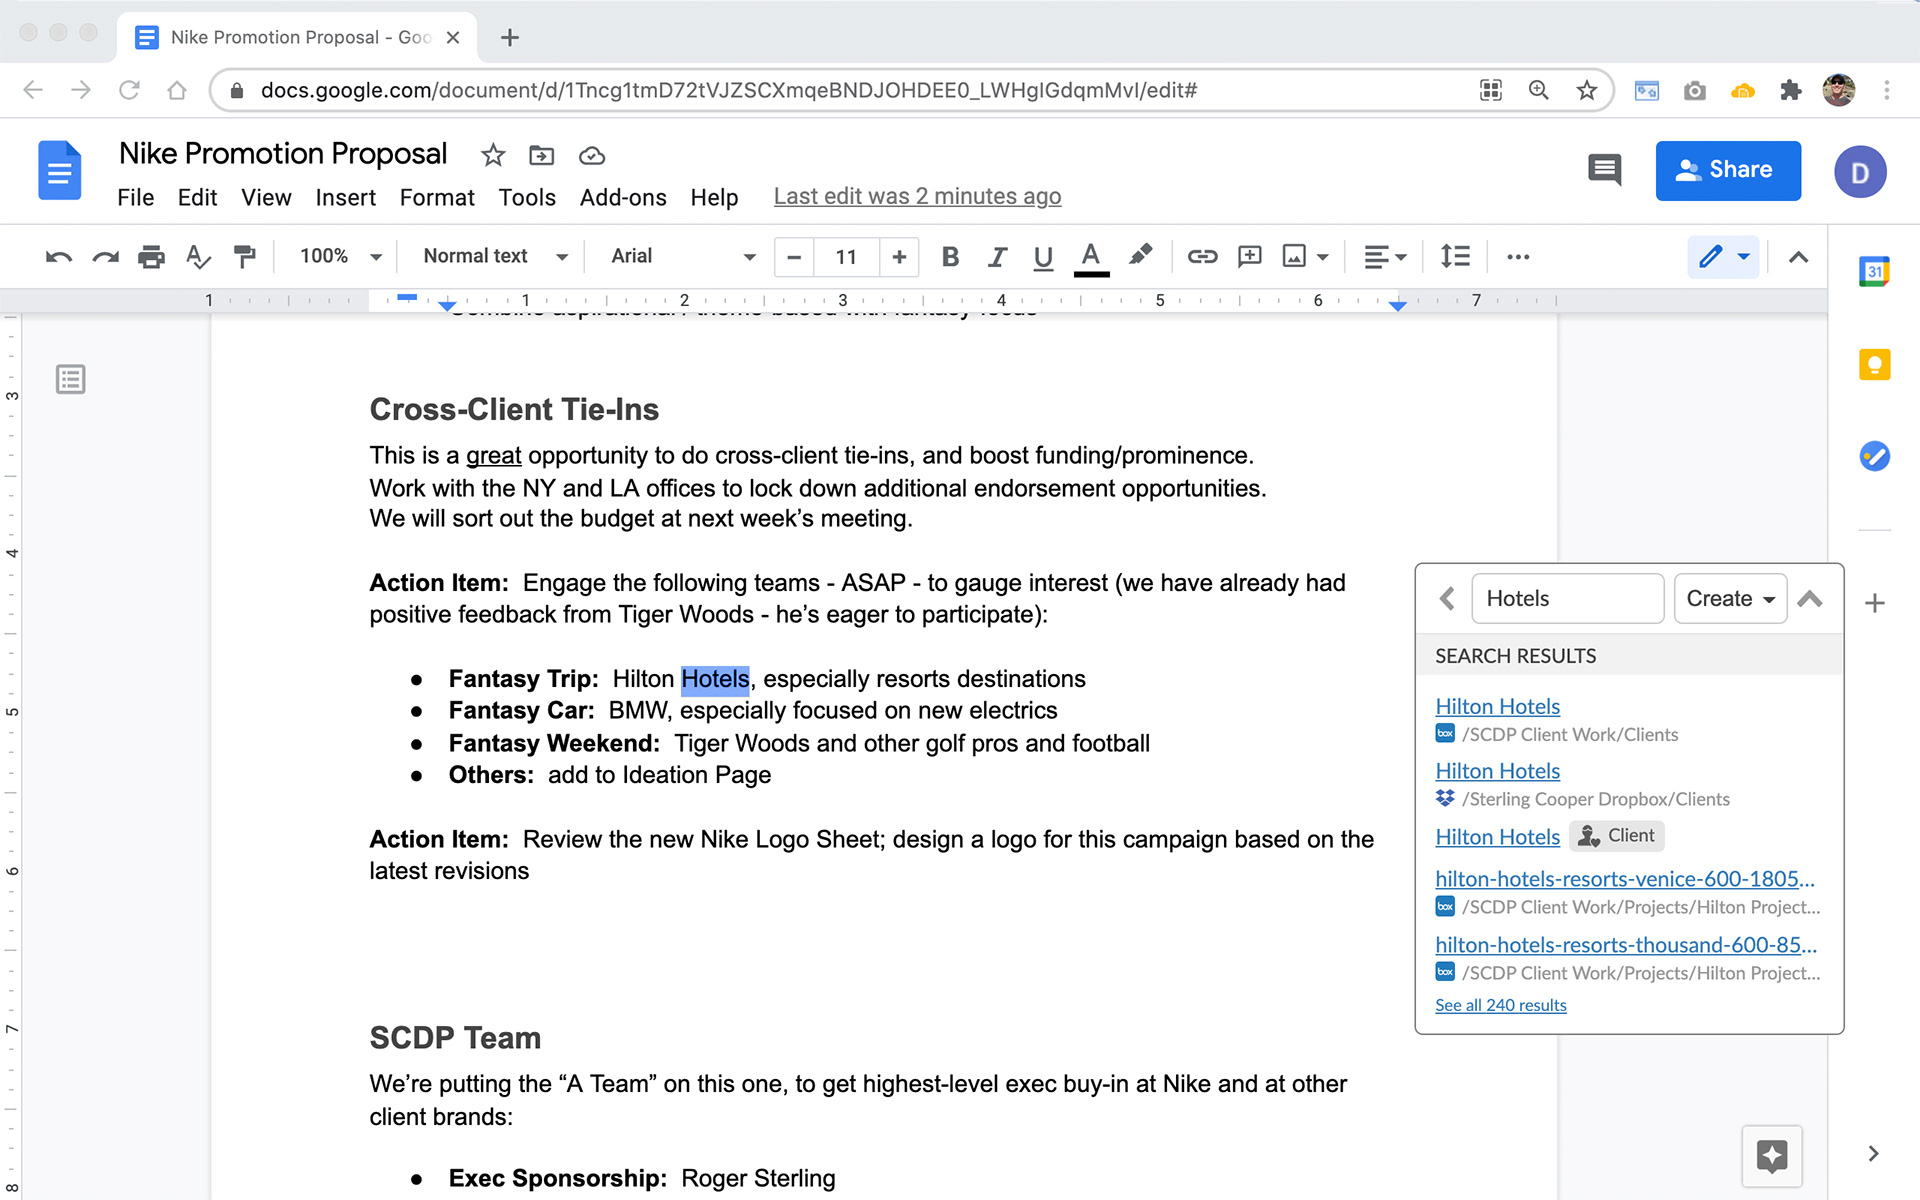The image size is (1920, 1200).
Task: Open the Normal text style dropdown
Action: [x=495, y=256]
